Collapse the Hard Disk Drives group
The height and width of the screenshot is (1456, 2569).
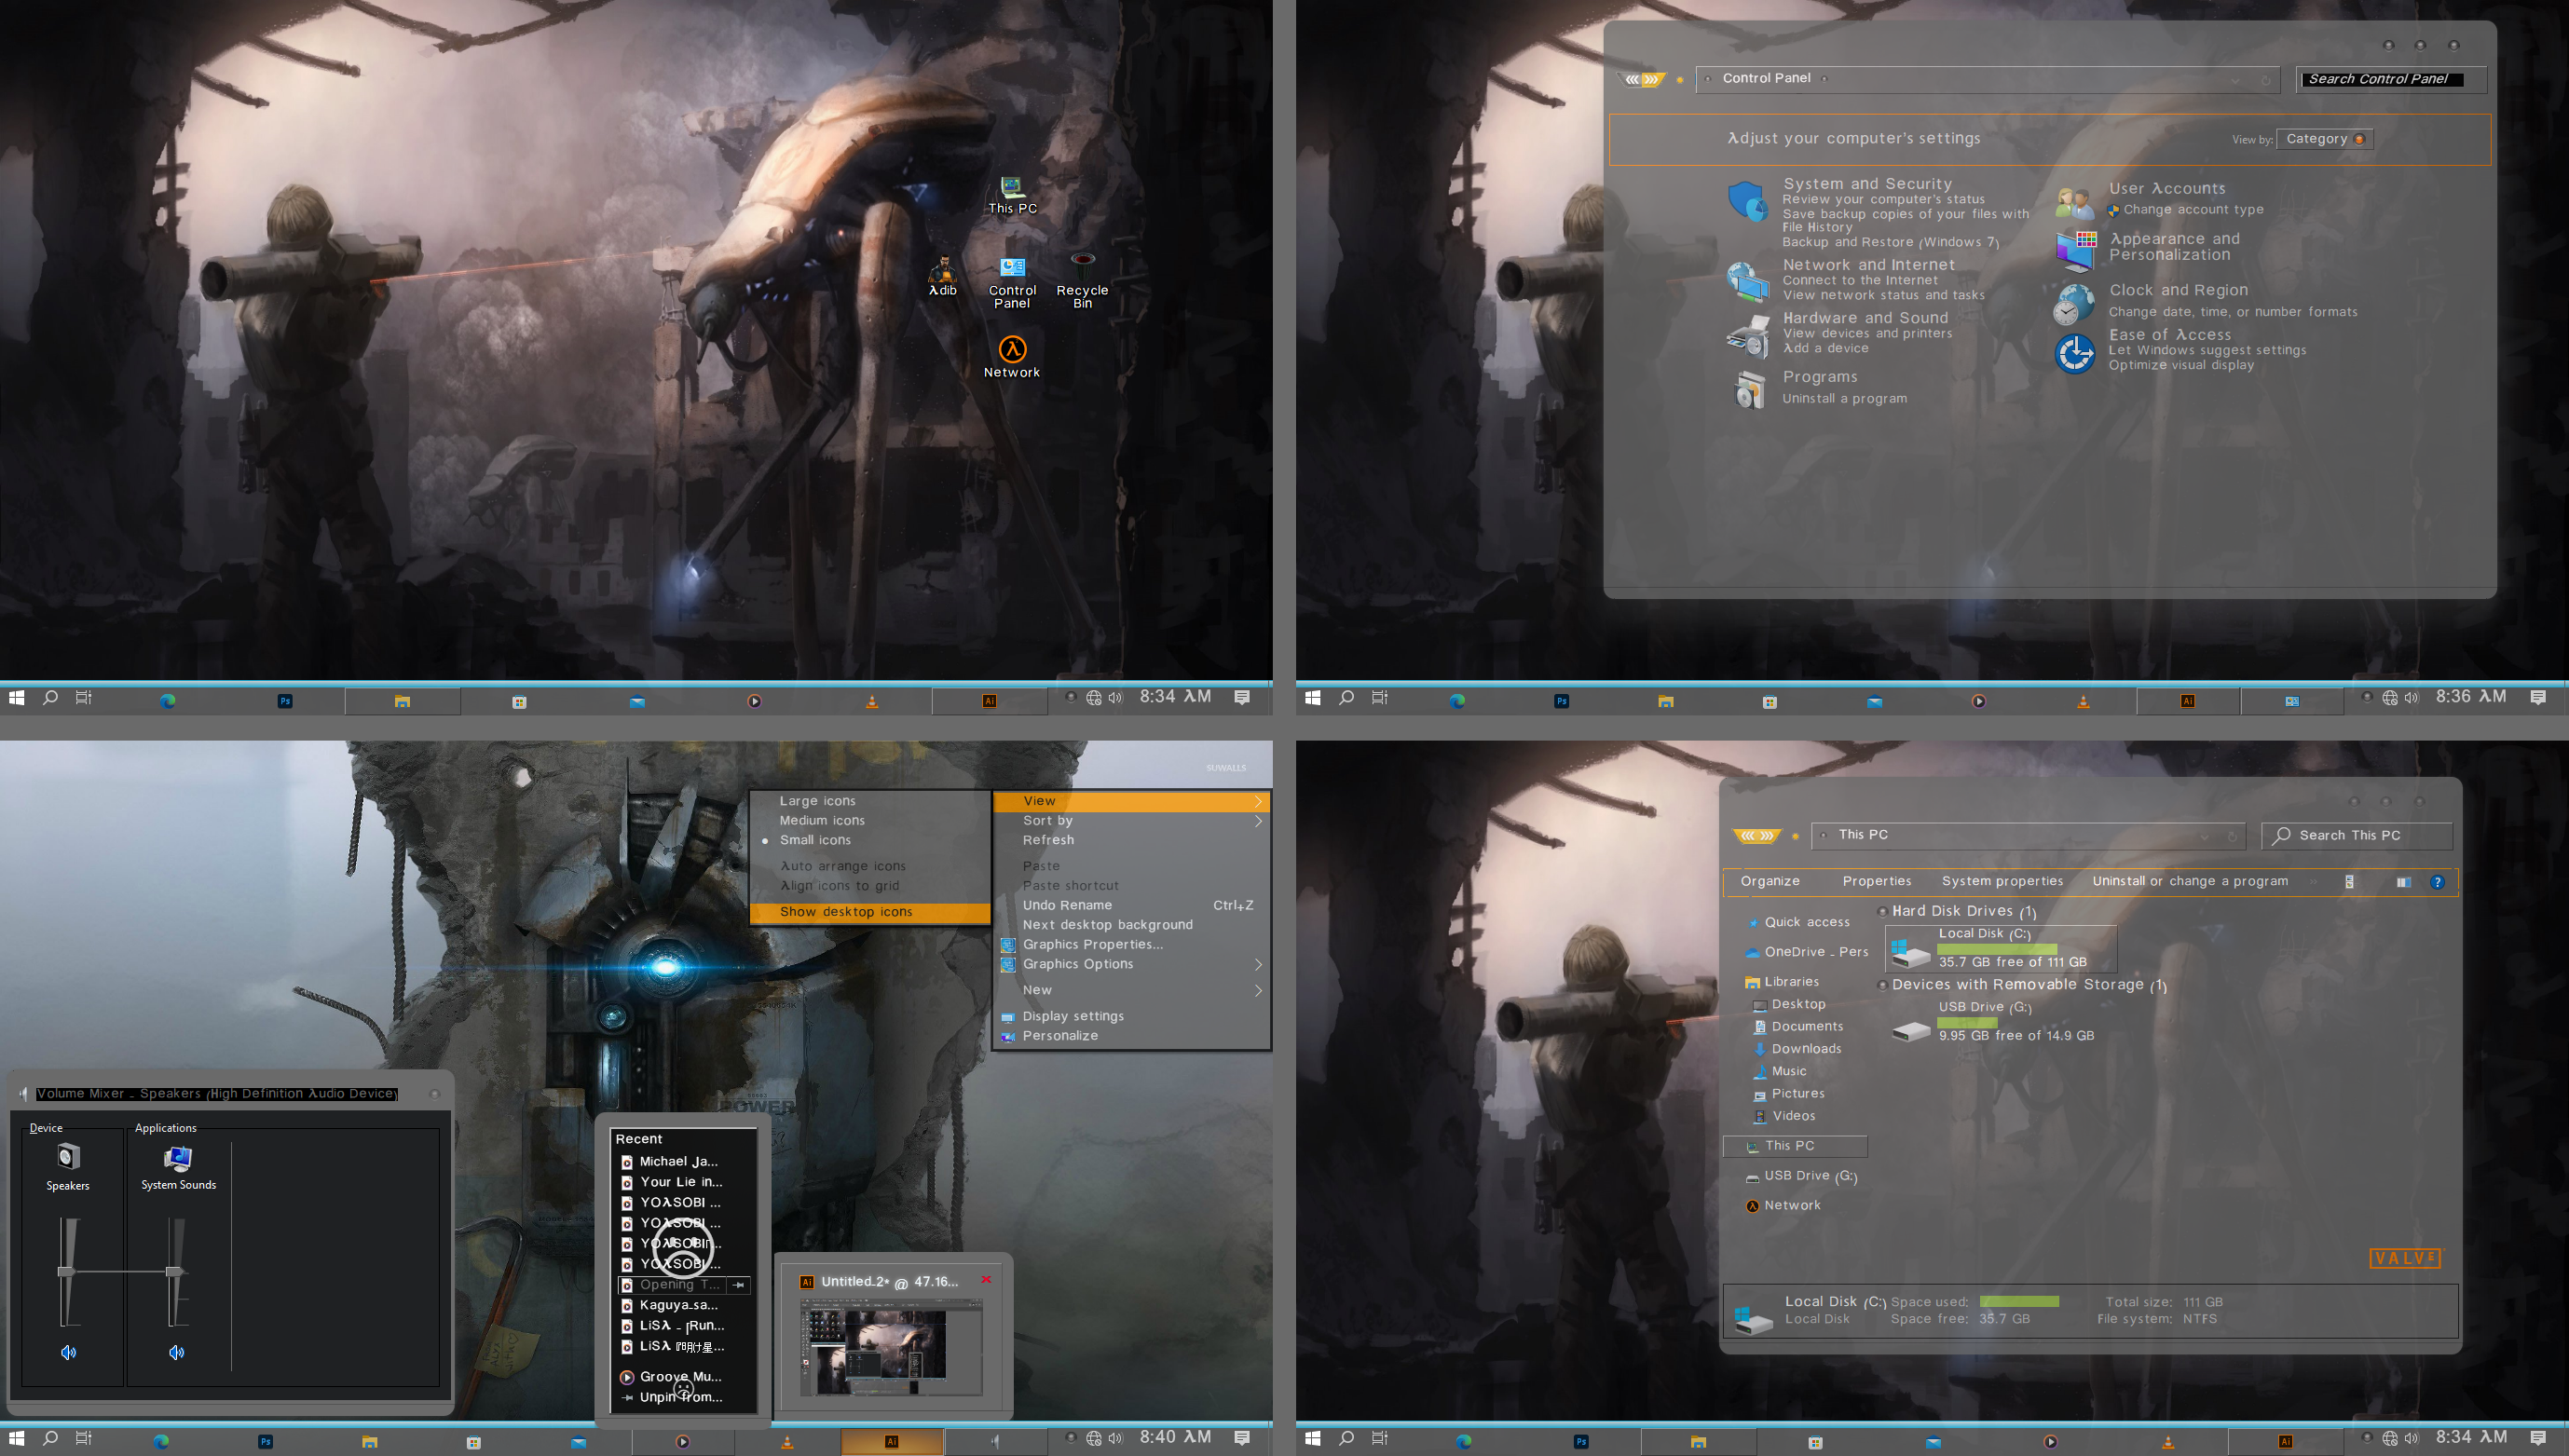(x=1882, y=912)
